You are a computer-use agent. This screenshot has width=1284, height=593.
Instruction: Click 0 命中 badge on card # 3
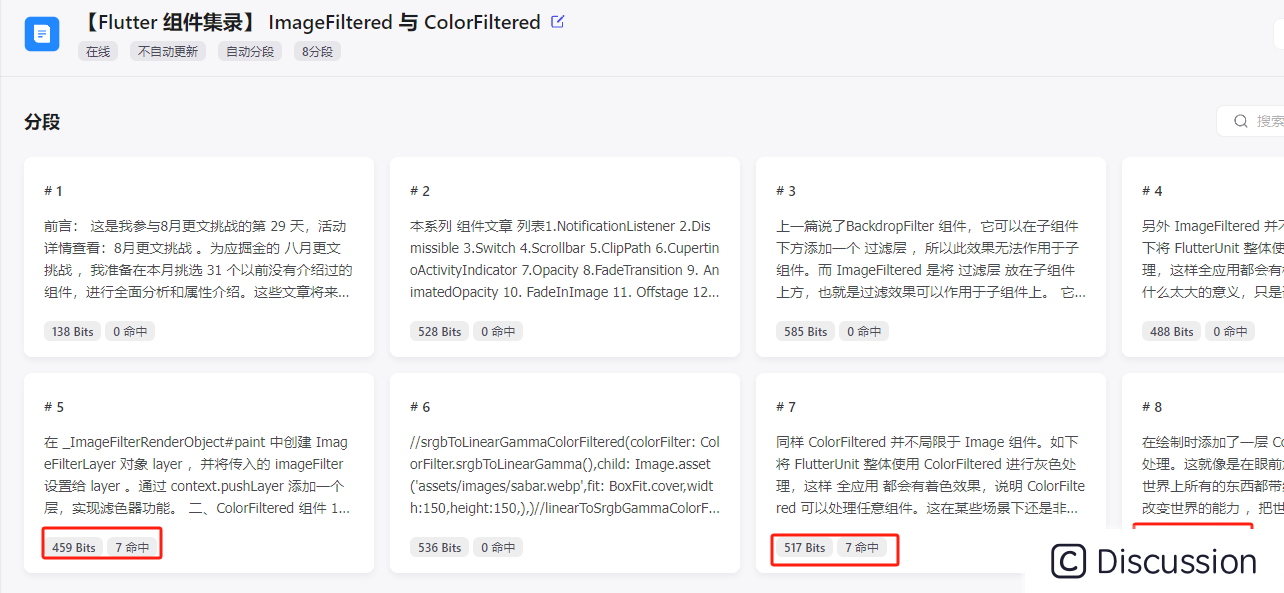tap(863, 331)
